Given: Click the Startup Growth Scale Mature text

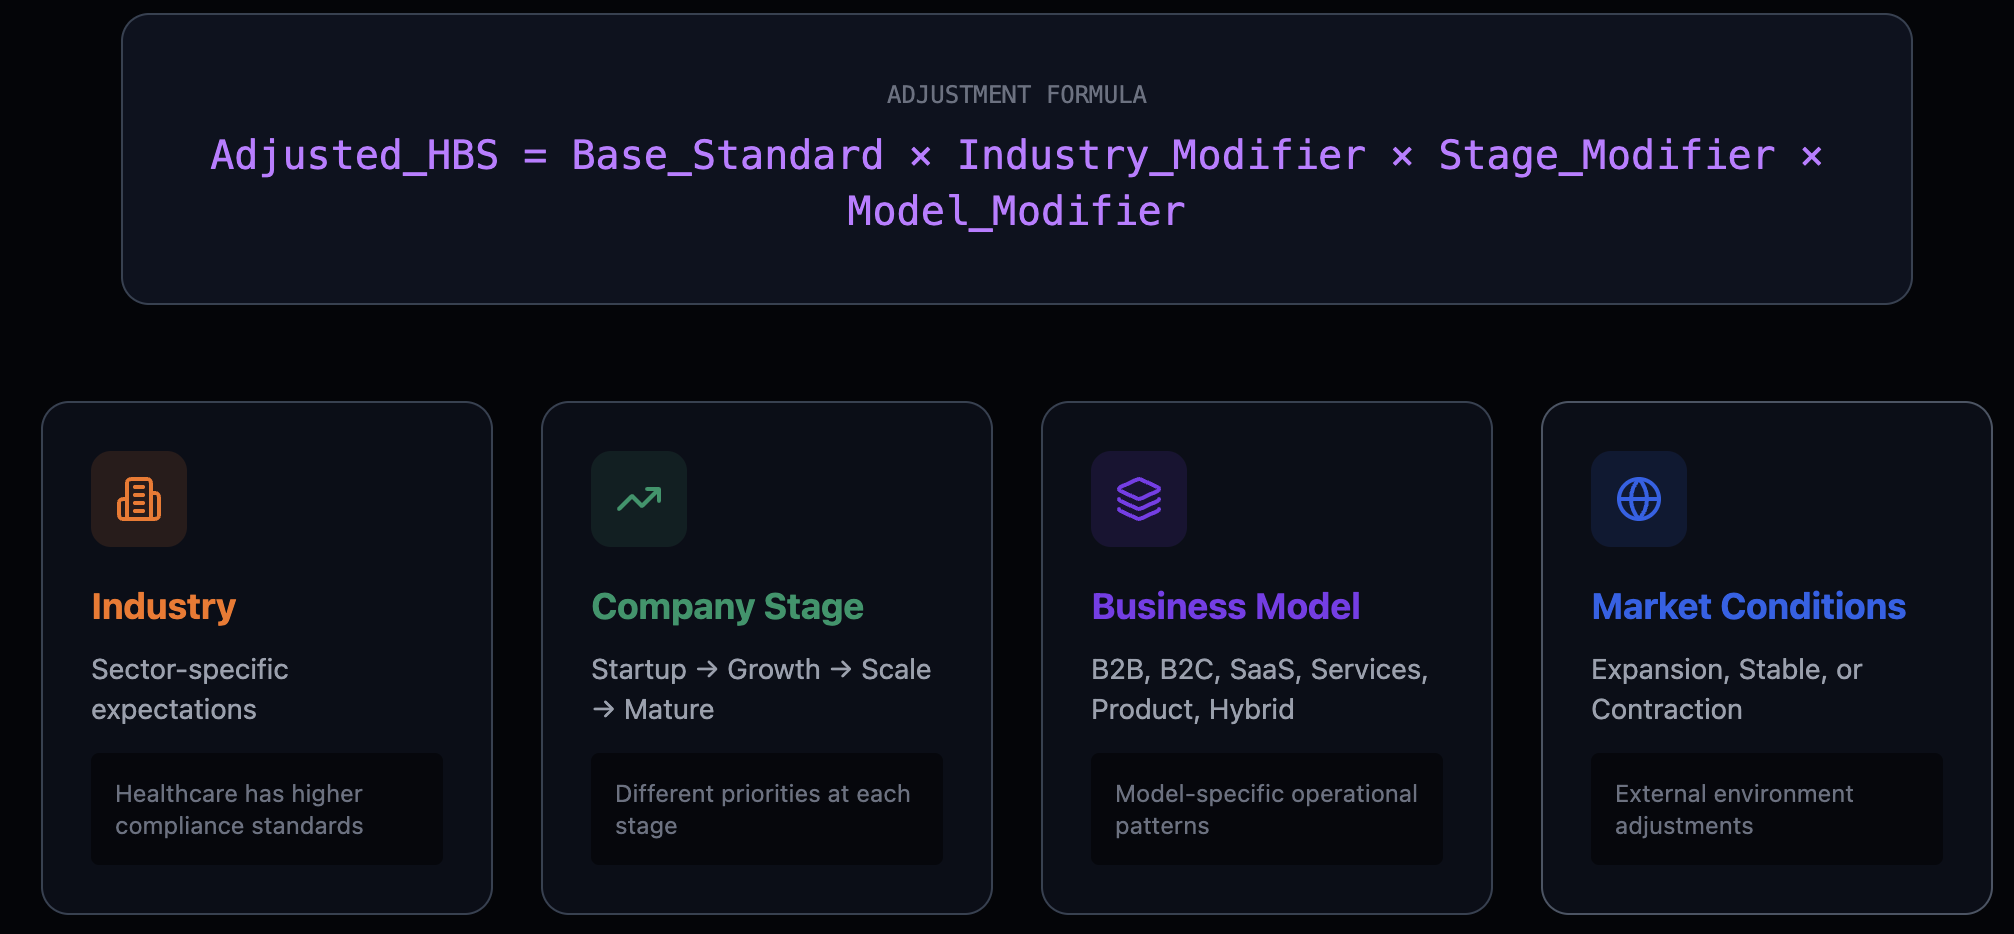Looking at the screenshot, I should 760,689.
